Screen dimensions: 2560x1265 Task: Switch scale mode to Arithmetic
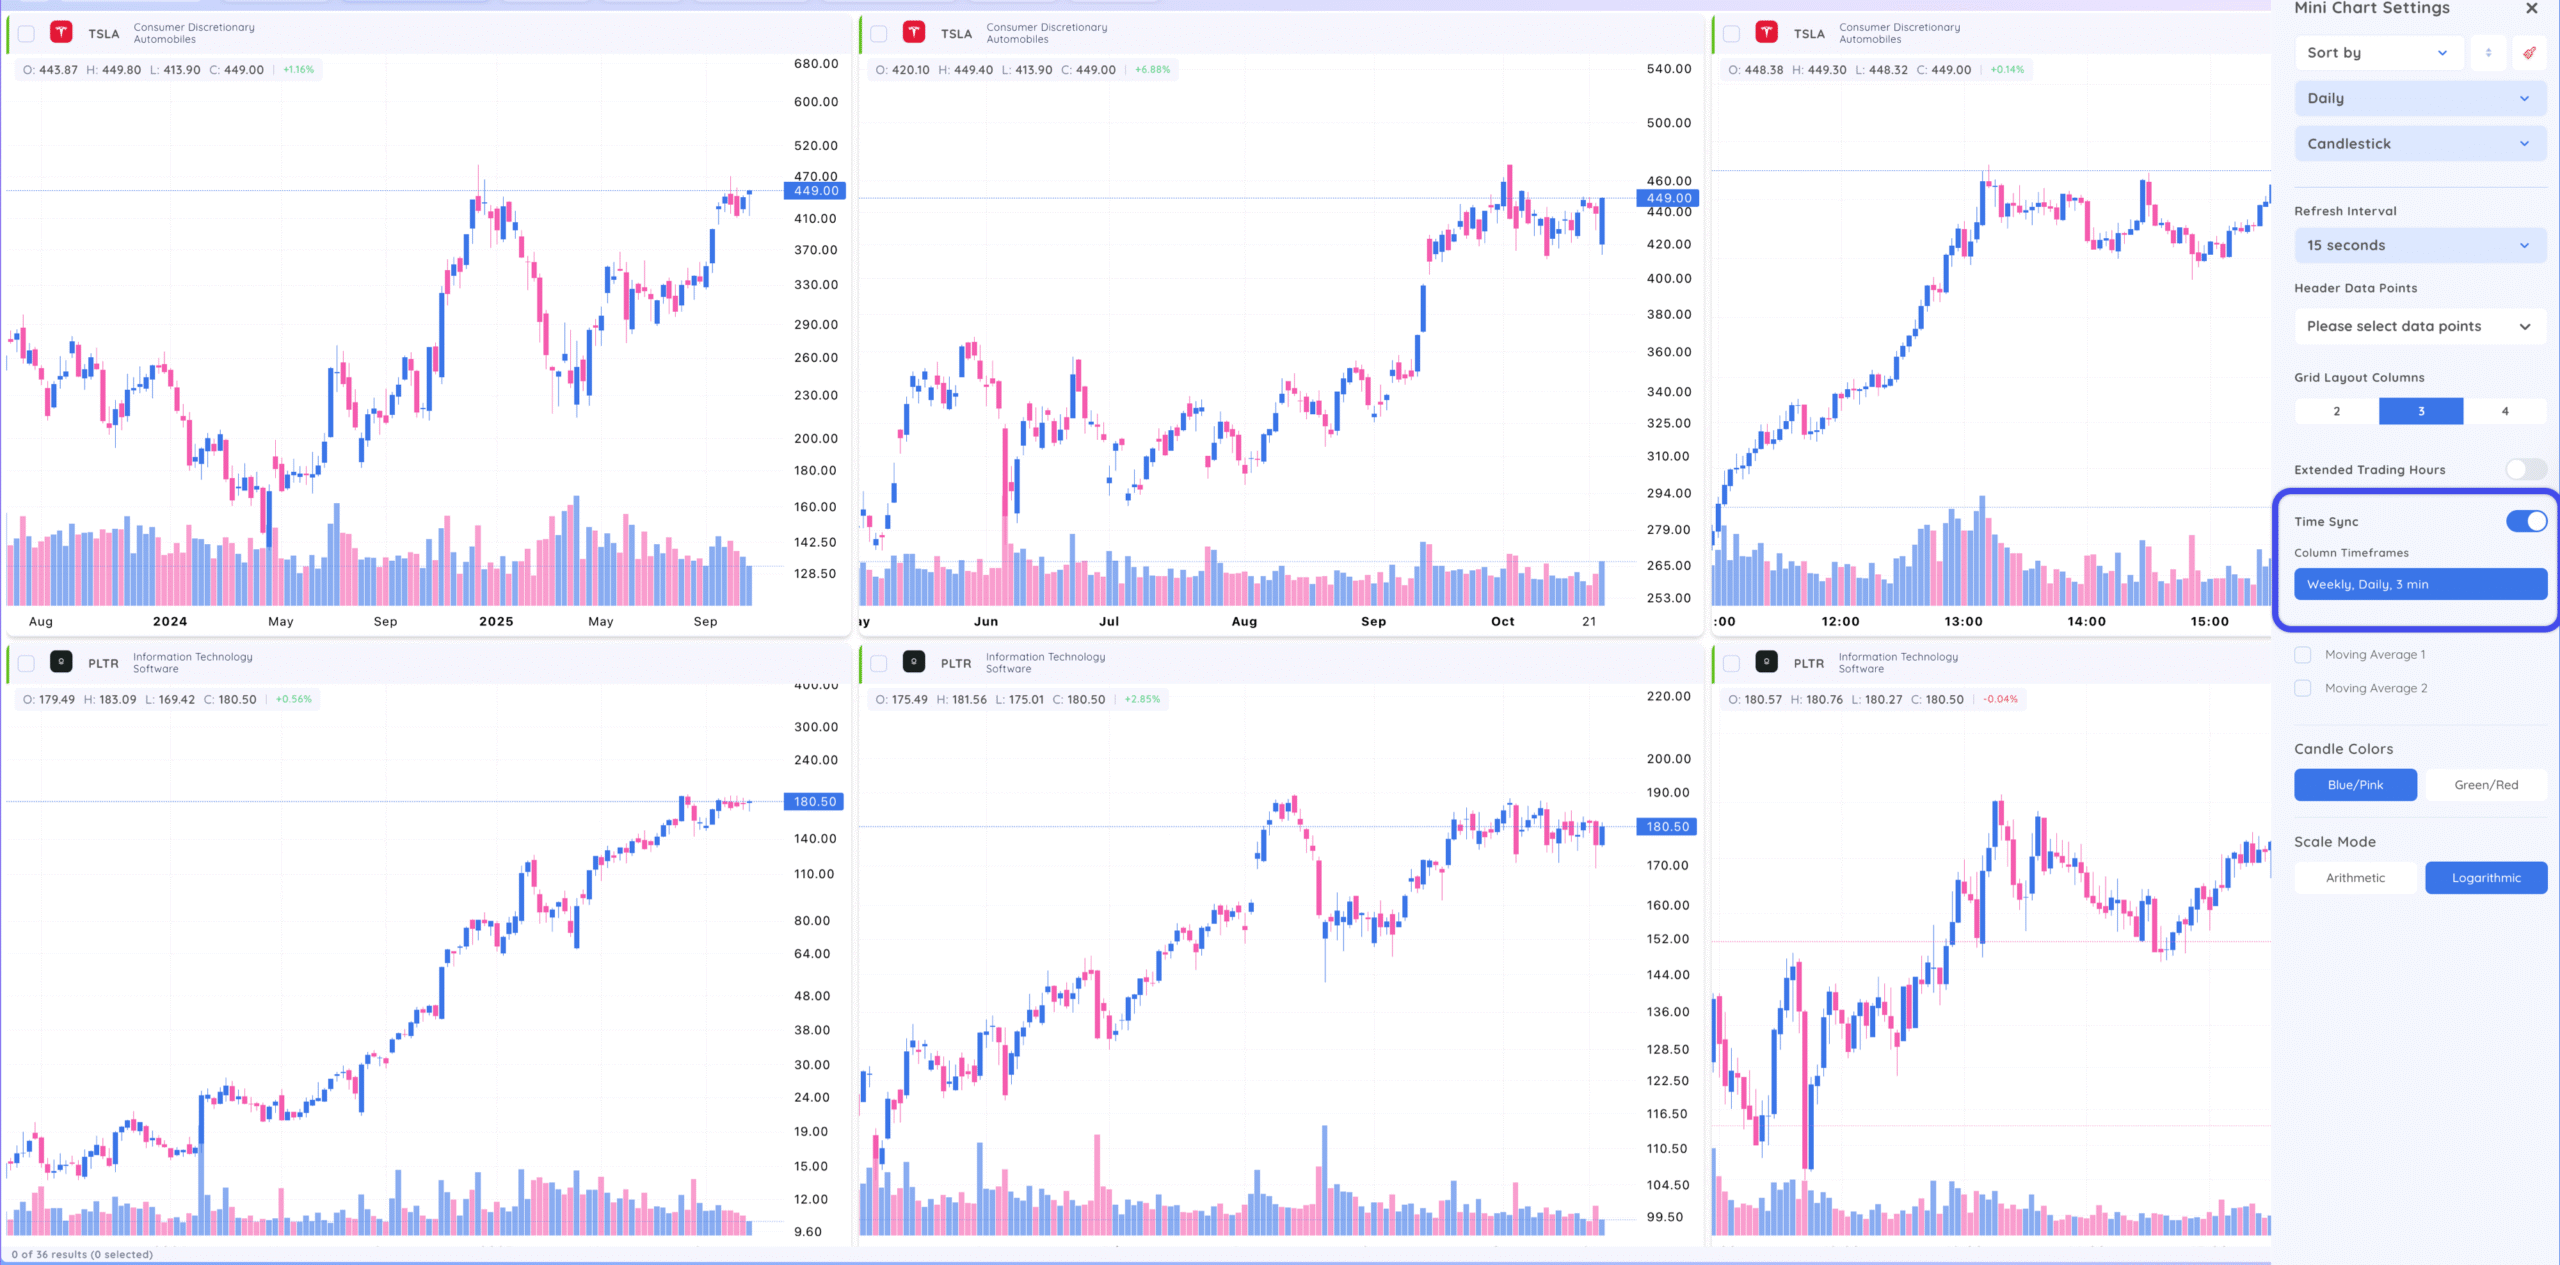2355,878
